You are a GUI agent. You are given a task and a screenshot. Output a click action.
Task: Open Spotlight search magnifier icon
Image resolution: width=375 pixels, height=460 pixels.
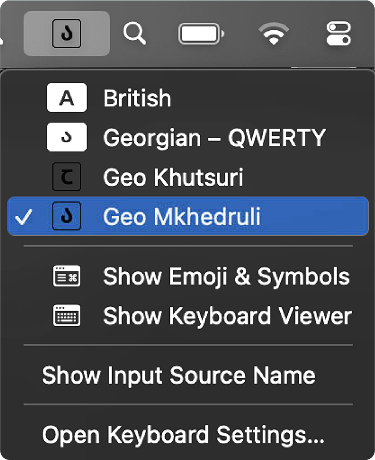click(134, 33)
